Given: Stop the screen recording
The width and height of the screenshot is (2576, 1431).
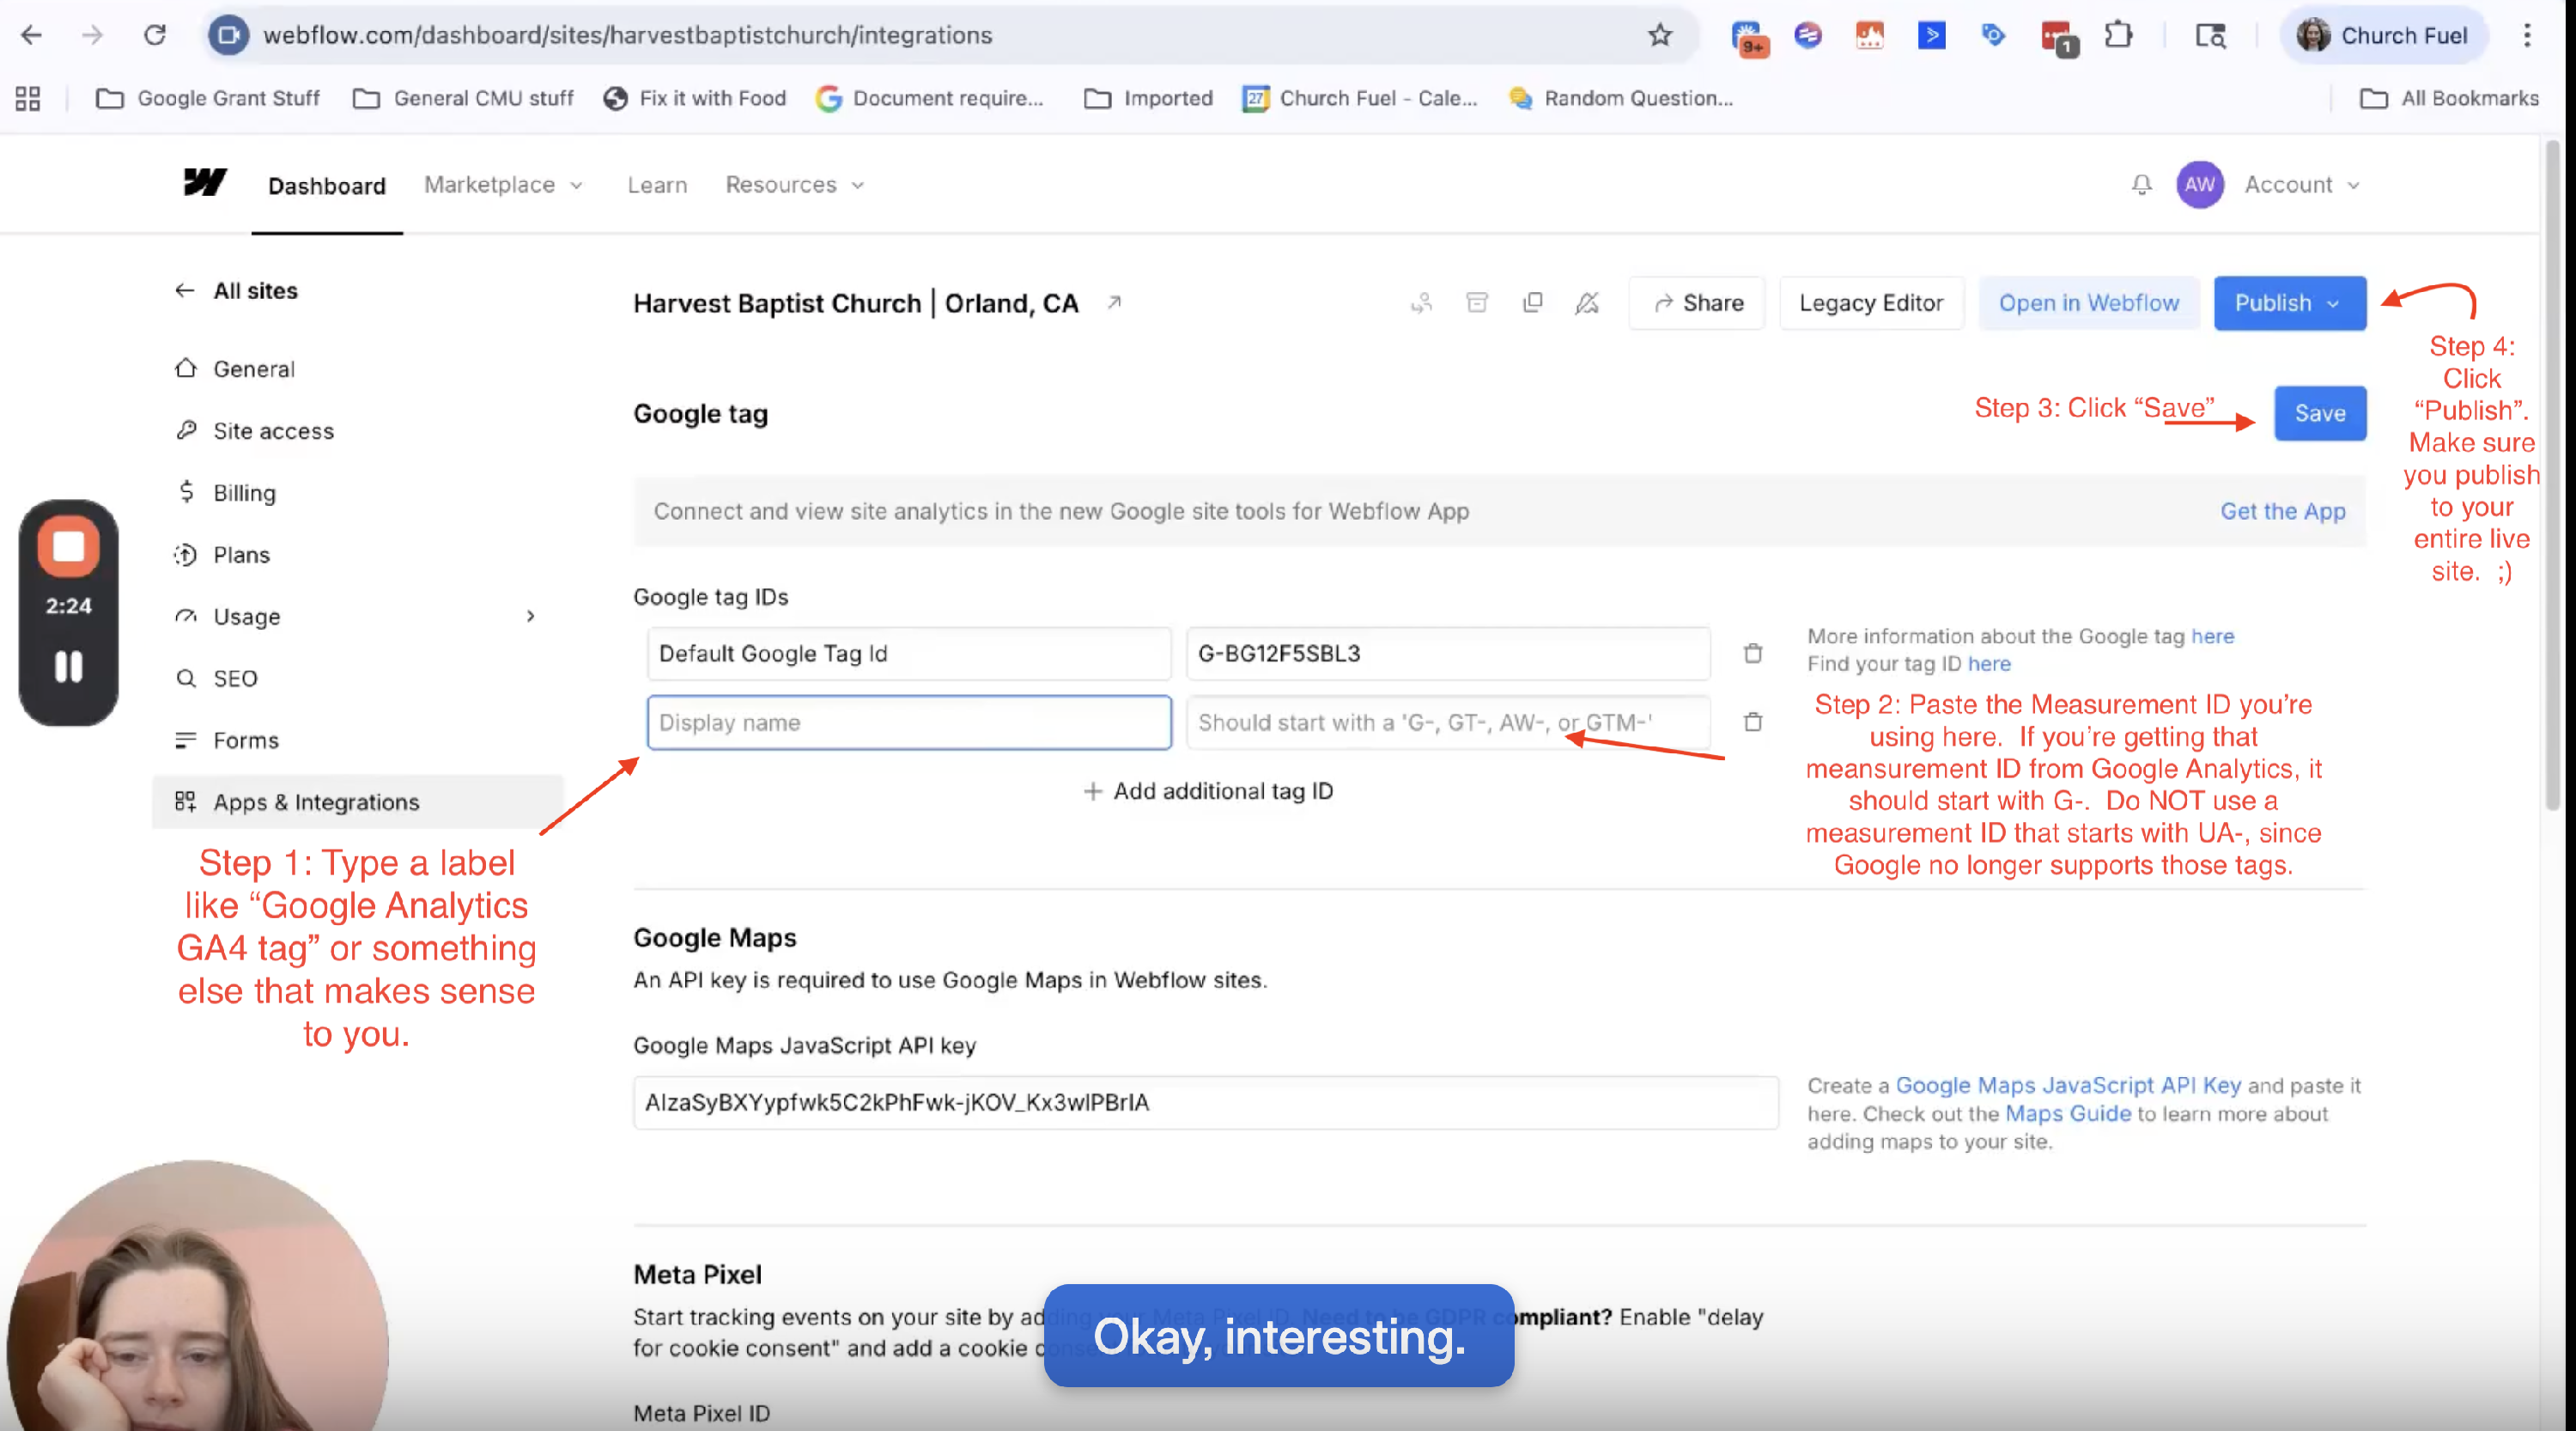Looking at the screenshot, I should tap(68, 547).
